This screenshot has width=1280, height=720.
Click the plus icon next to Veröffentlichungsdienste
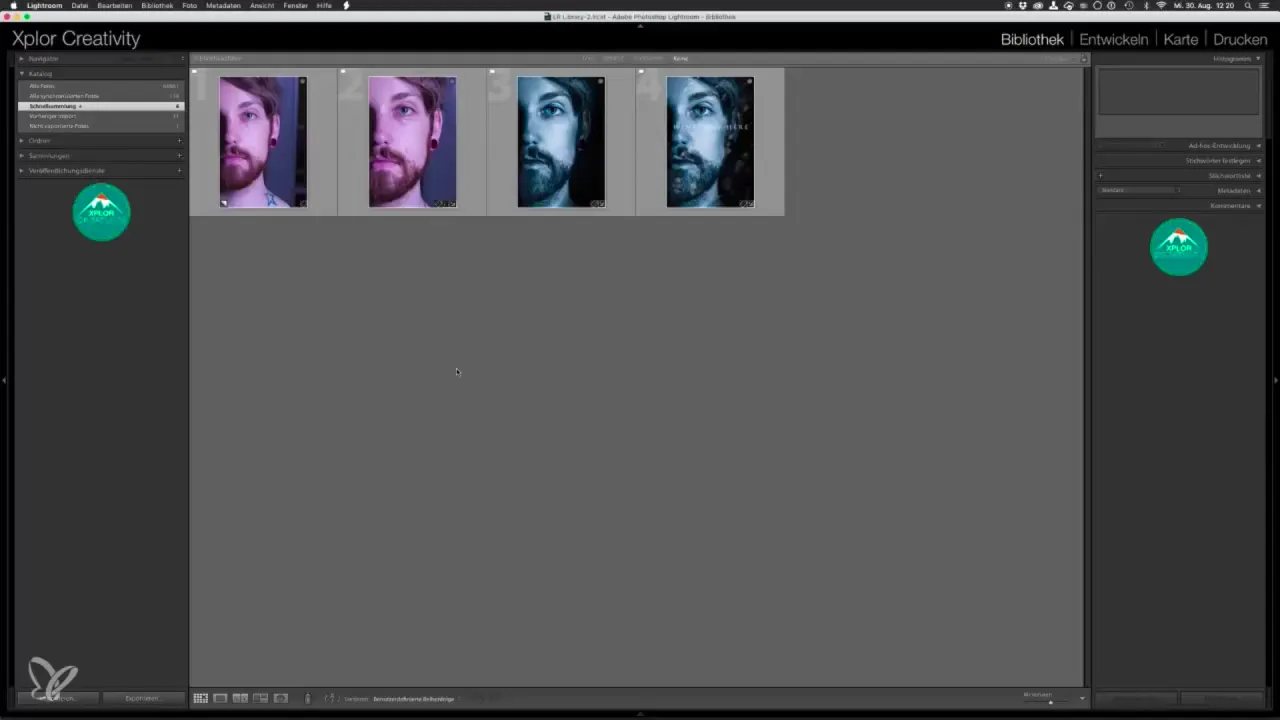[x=179, y=171]
